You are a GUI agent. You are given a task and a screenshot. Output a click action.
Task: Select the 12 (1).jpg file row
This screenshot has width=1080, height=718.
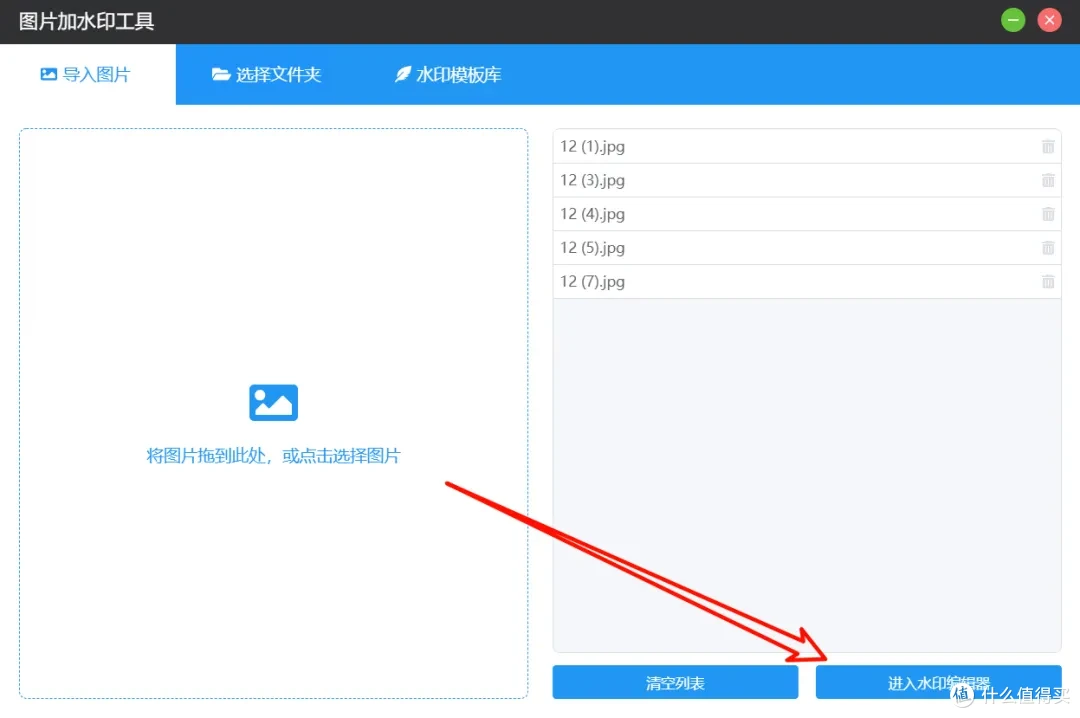(x=807, y=146)
